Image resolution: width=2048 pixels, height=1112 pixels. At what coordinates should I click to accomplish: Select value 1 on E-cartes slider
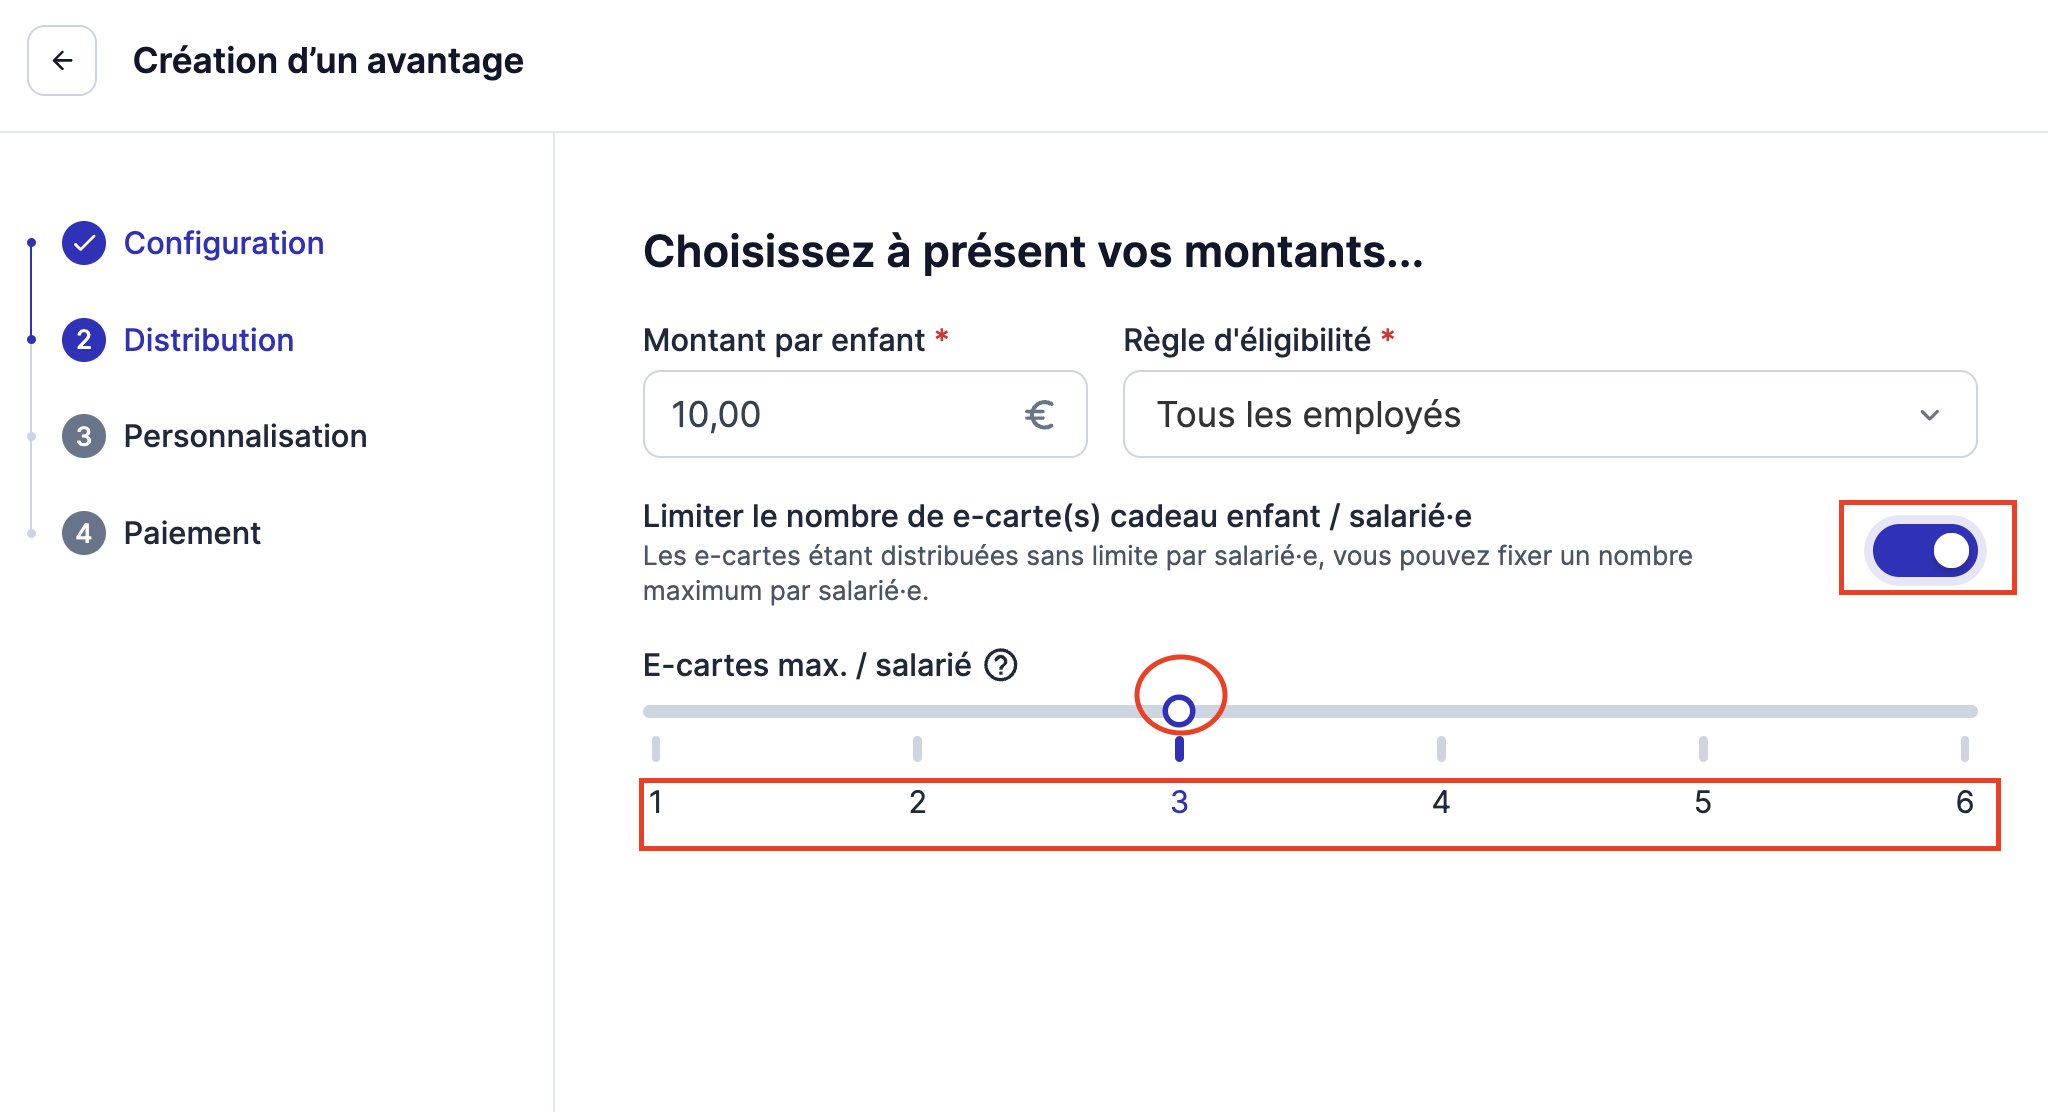tap(656, 802)
